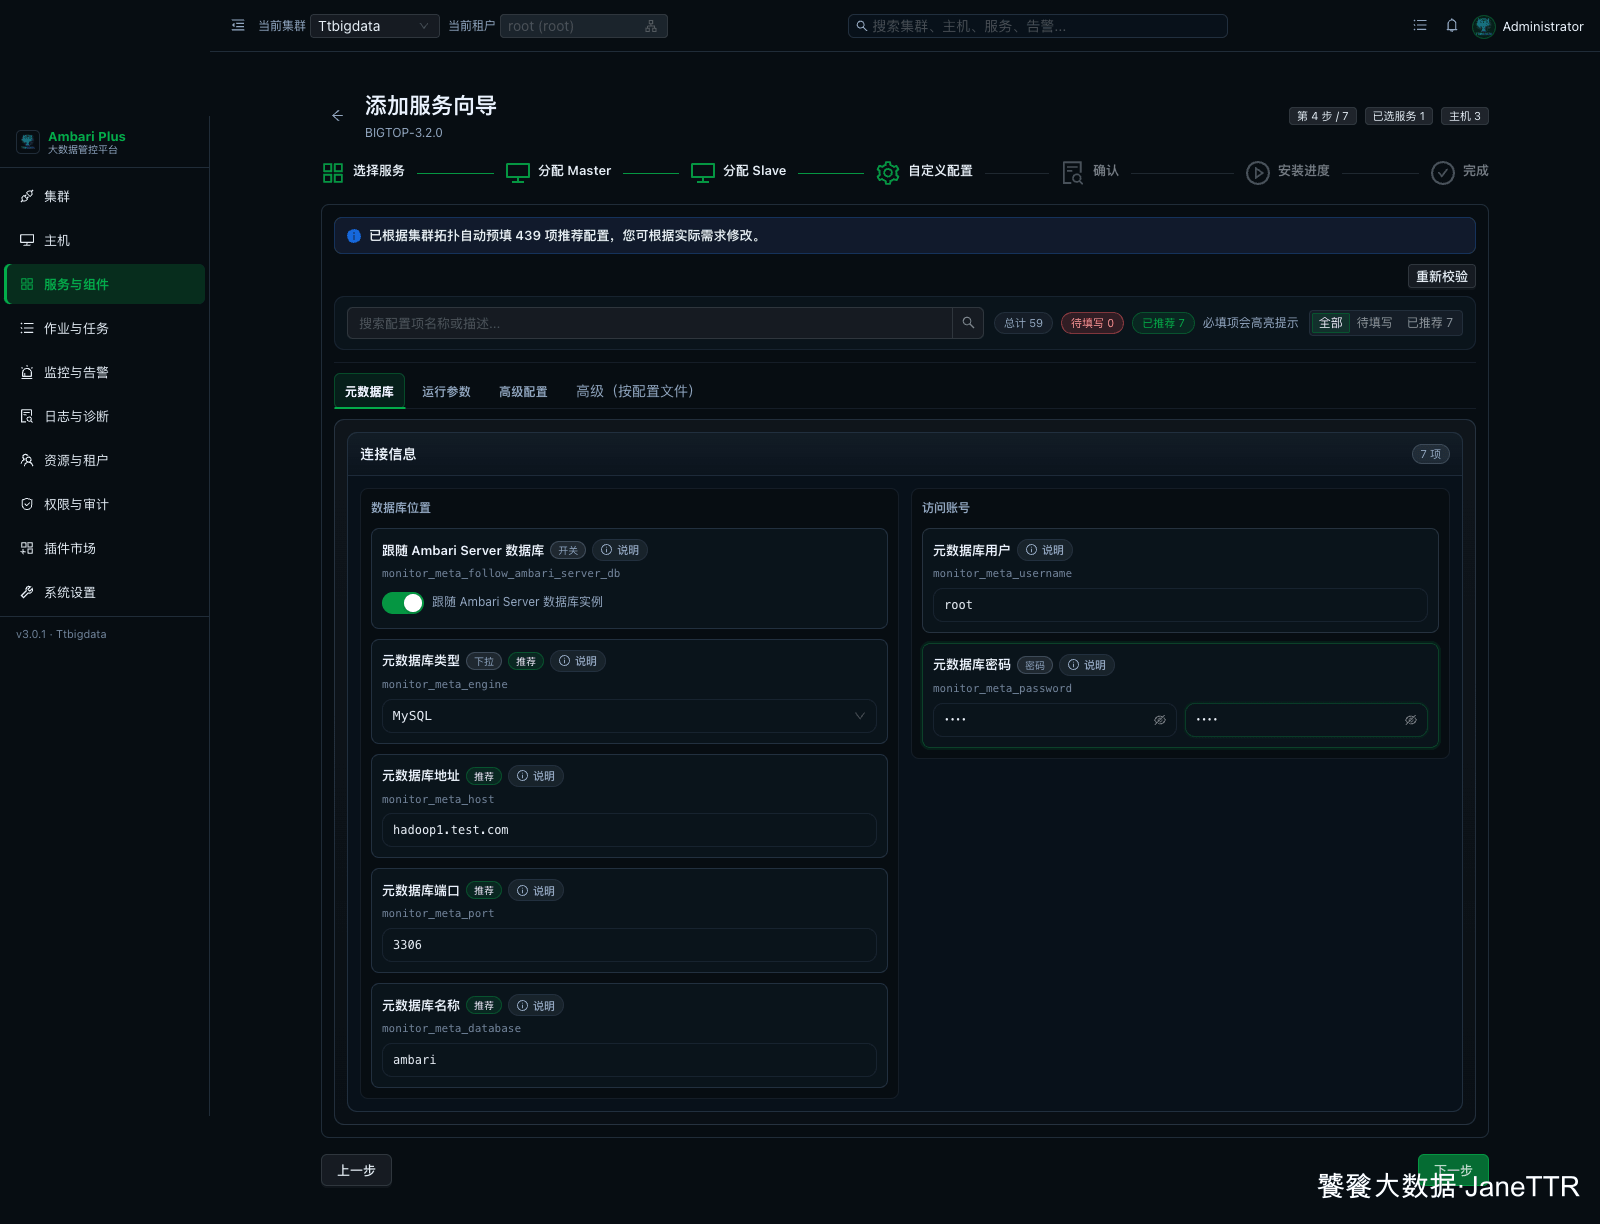Click the 分配 Slave step icon

coord(703,172)
